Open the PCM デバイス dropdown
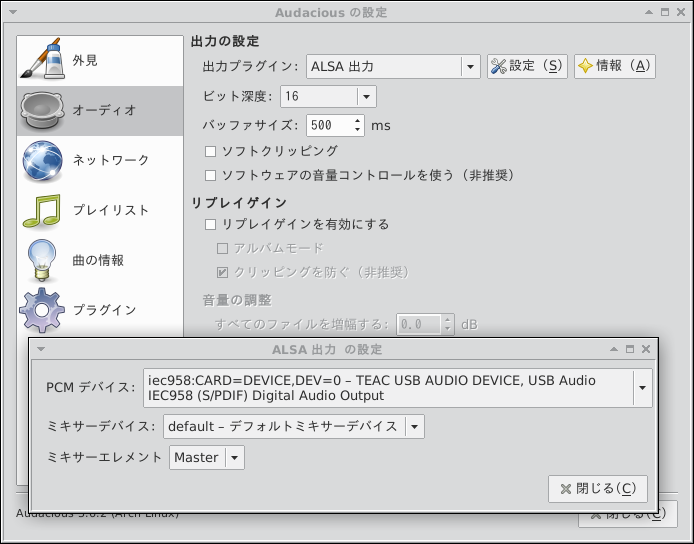 397,388
